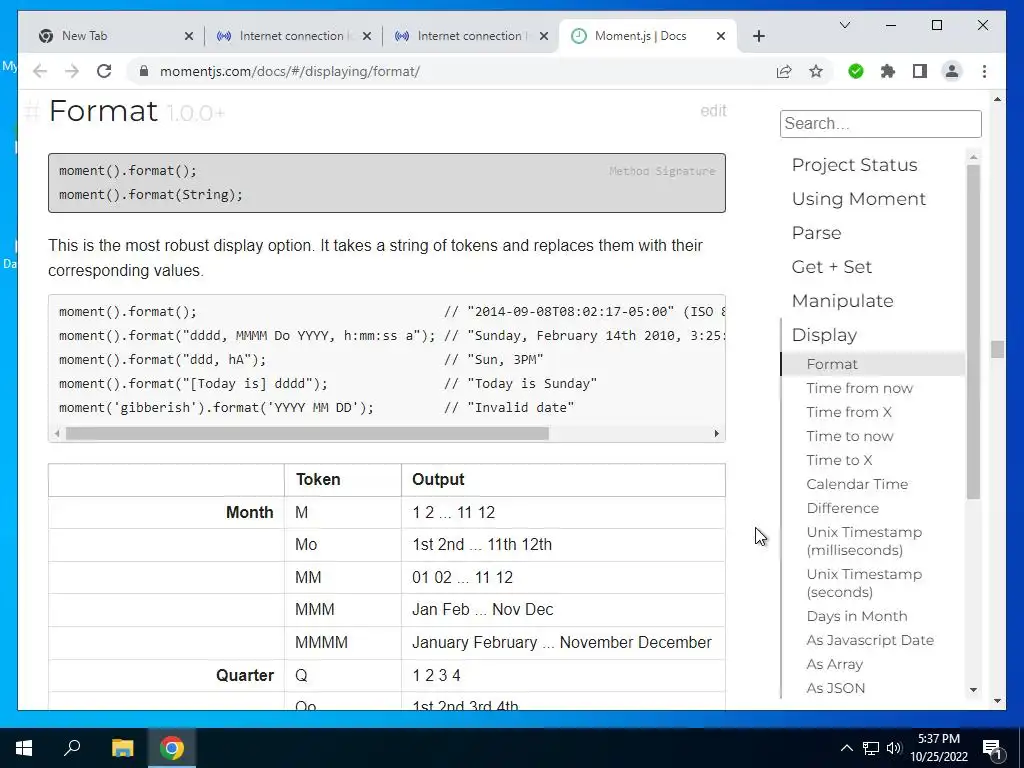This screenshot has height=768, width=1024.
Task: Select Time to now in sidebar
Action: (850, 436)
